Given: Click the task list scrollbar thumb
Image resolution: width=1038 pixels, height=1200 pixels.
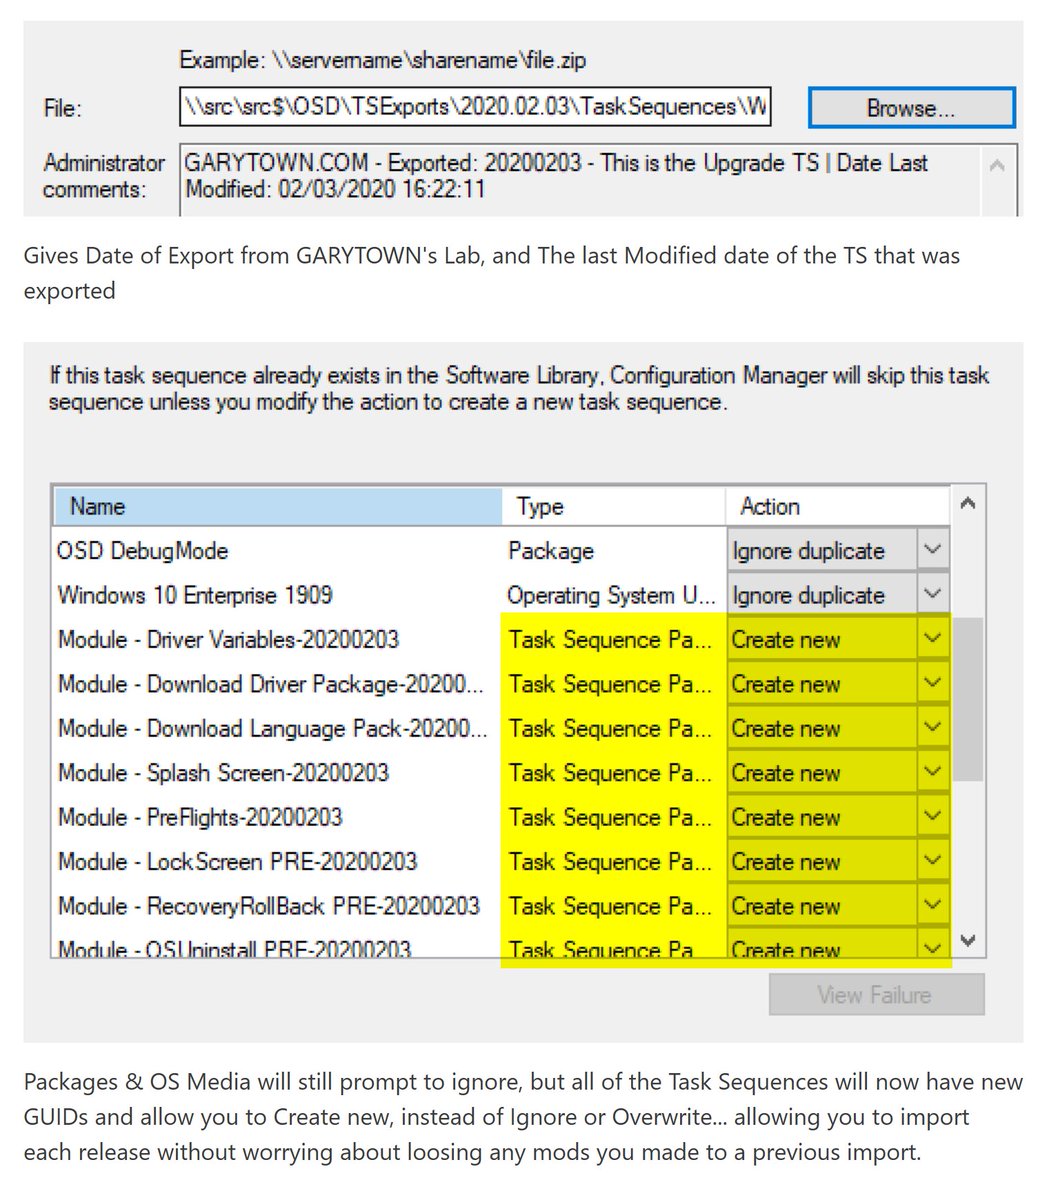Looking at the screenshot, I should click(x=967, y=699).
